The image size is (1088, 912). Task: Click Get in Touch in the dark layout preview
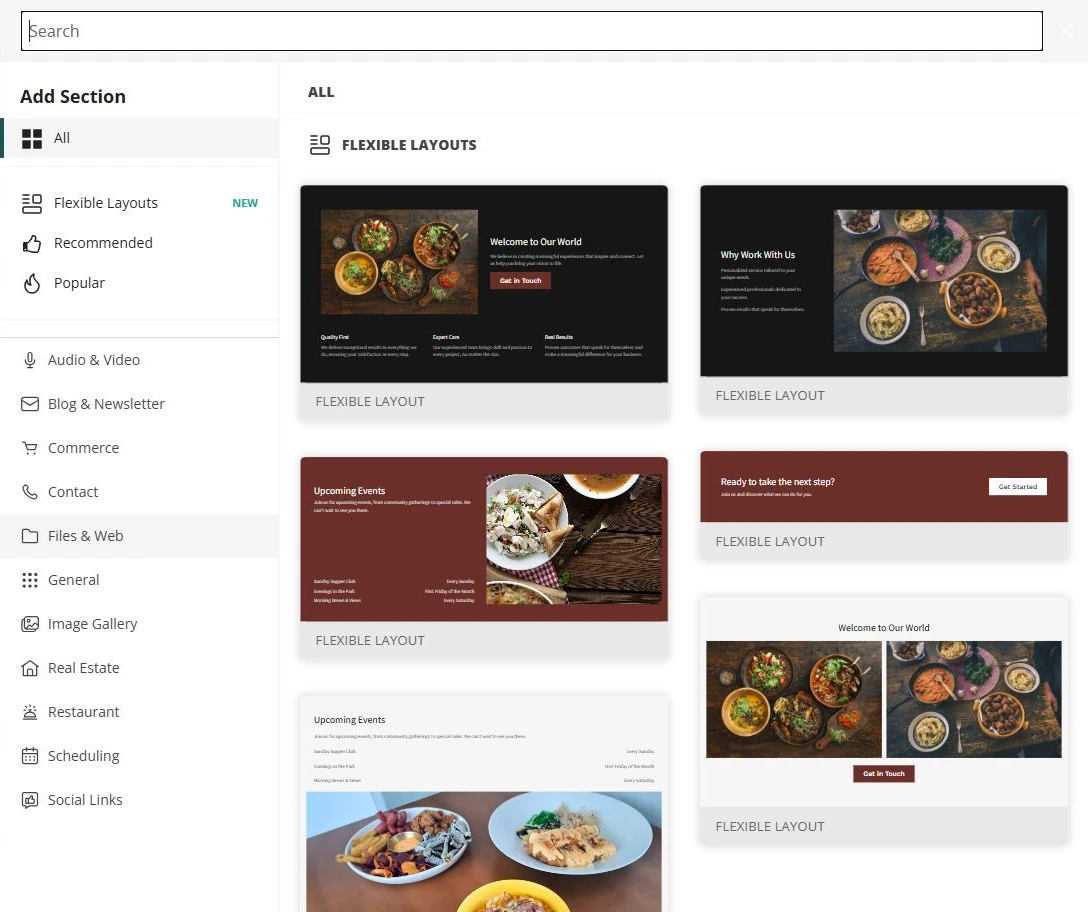point(520,280)
